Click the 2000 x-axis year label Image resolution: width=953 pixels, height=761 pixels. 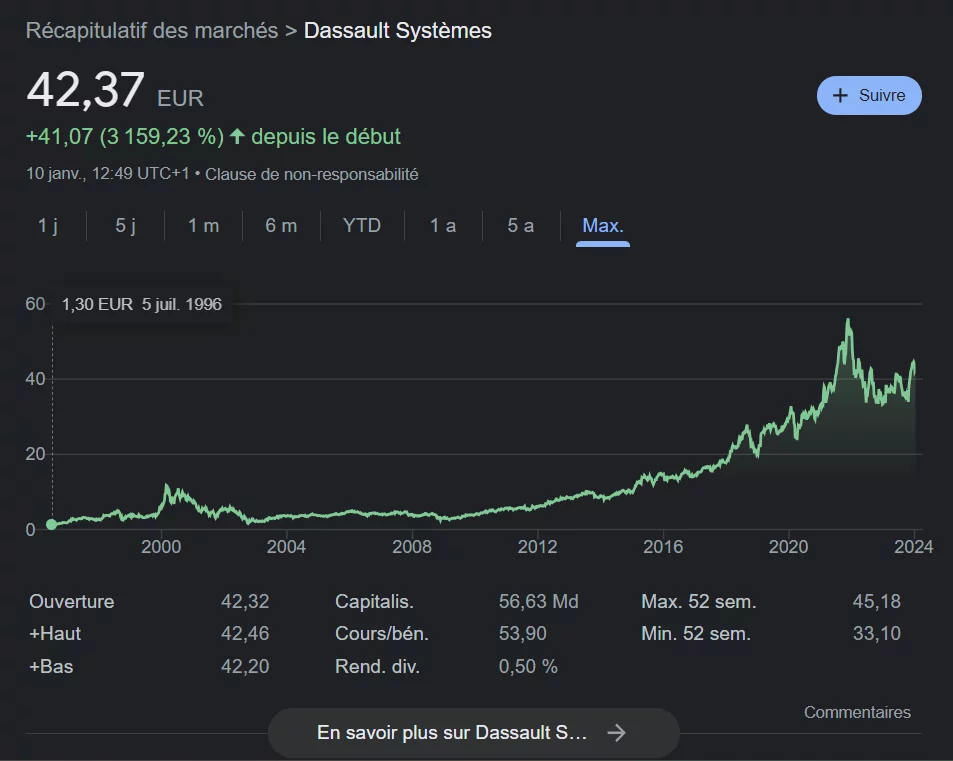[161, 546]
